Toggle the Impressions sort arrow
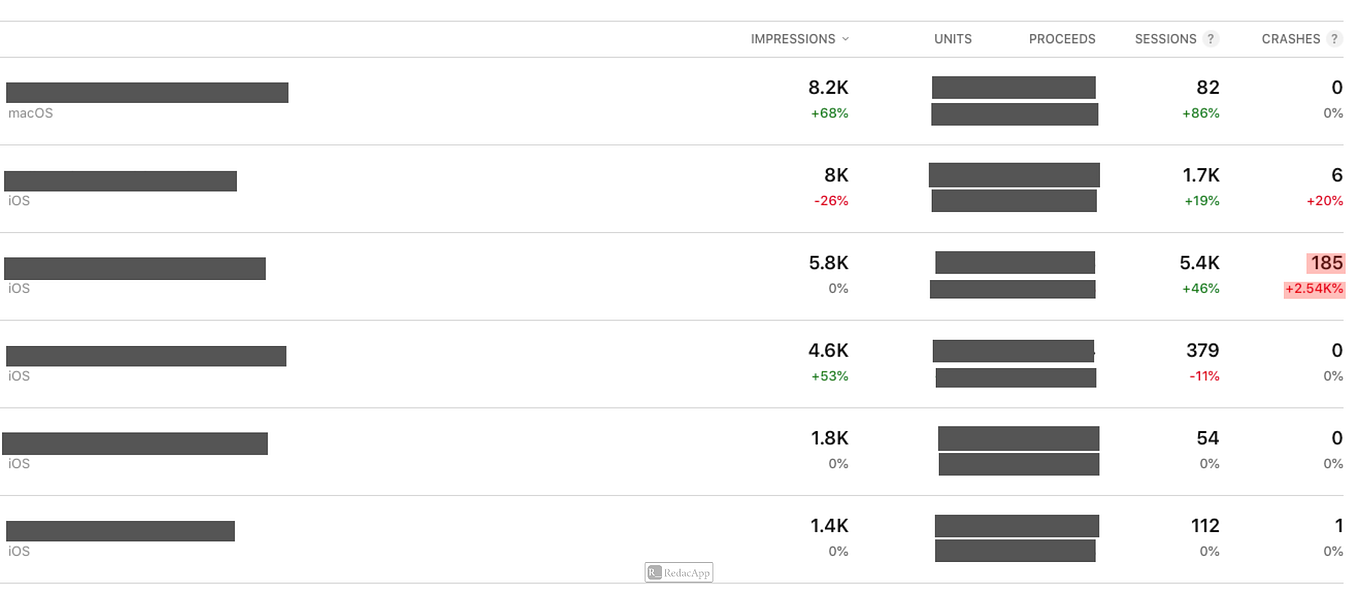 [845, 39]
